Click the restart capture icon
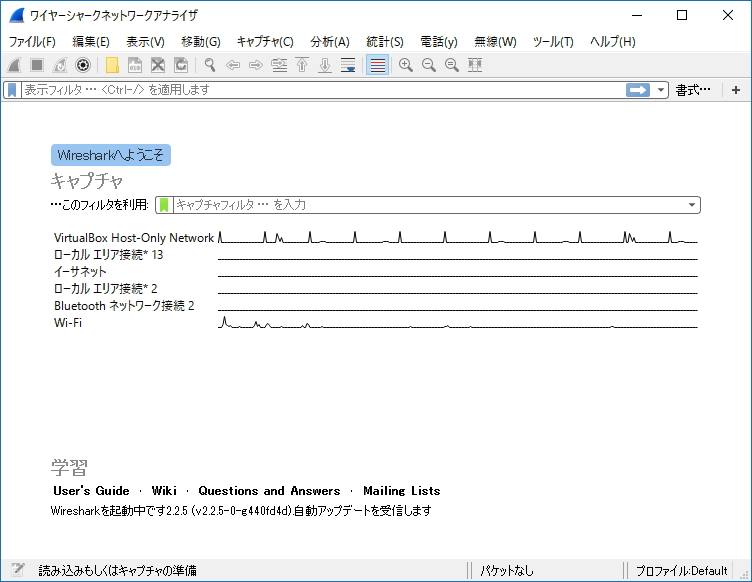752x582 pixels. [60, 65]
